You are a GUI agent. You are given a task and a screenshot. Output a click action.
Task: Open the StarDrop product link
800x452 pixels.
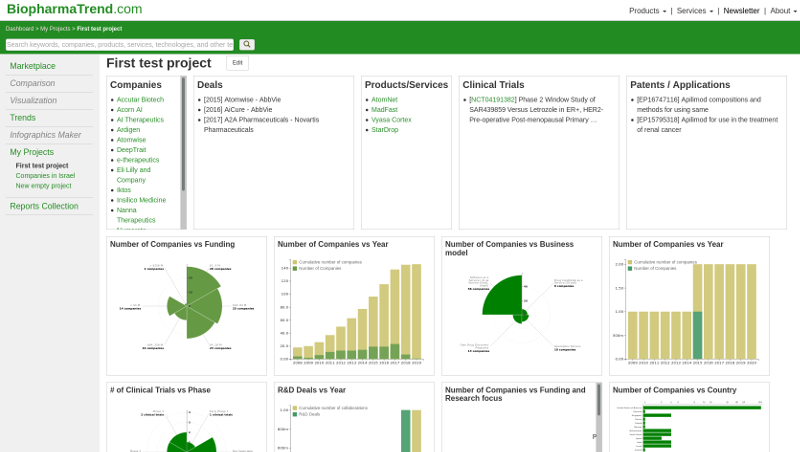tap(385, 130)
